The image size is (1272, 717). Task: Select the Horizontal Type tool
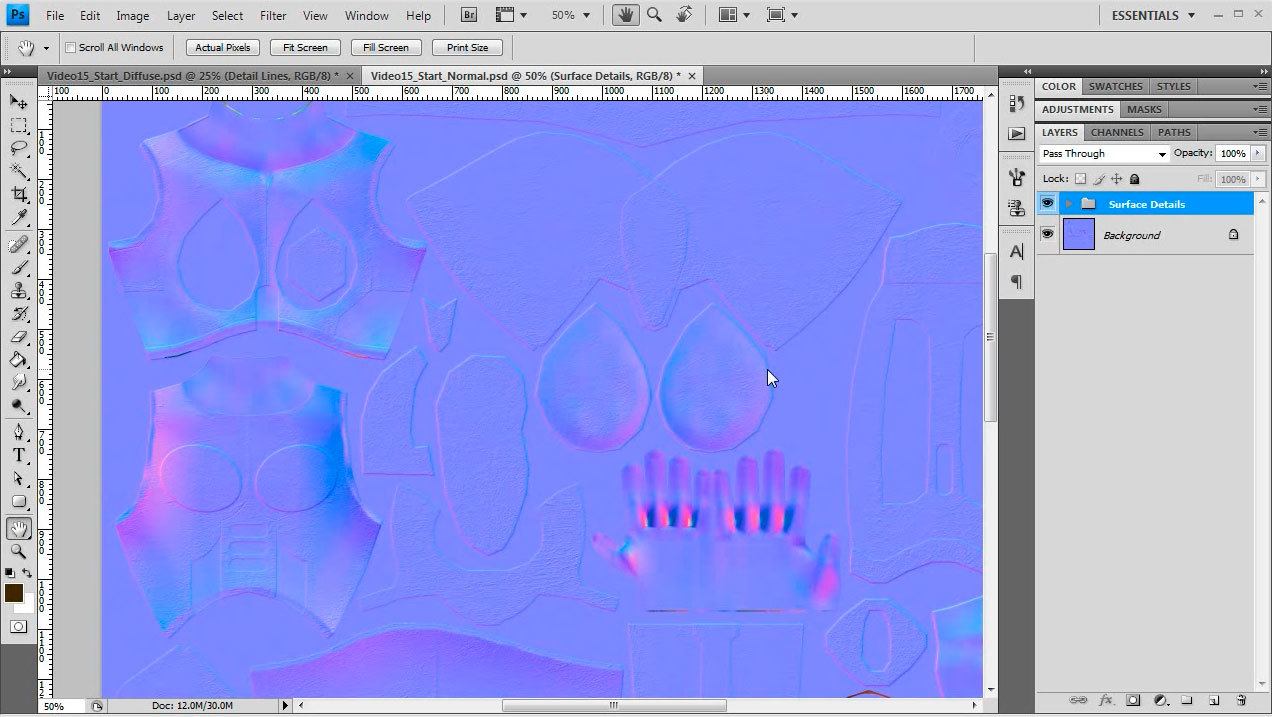(19, 455)
